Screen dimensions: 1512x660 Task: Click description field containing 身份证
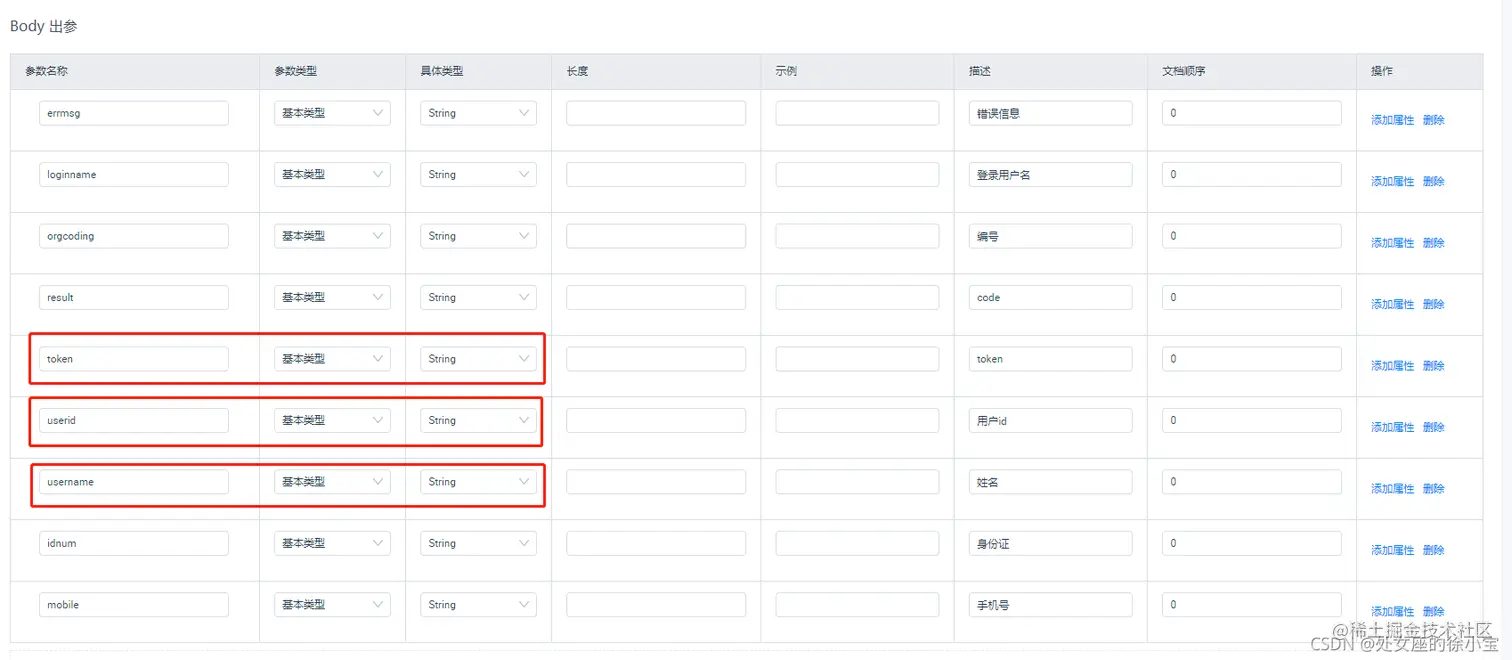tap(1050, 543)
